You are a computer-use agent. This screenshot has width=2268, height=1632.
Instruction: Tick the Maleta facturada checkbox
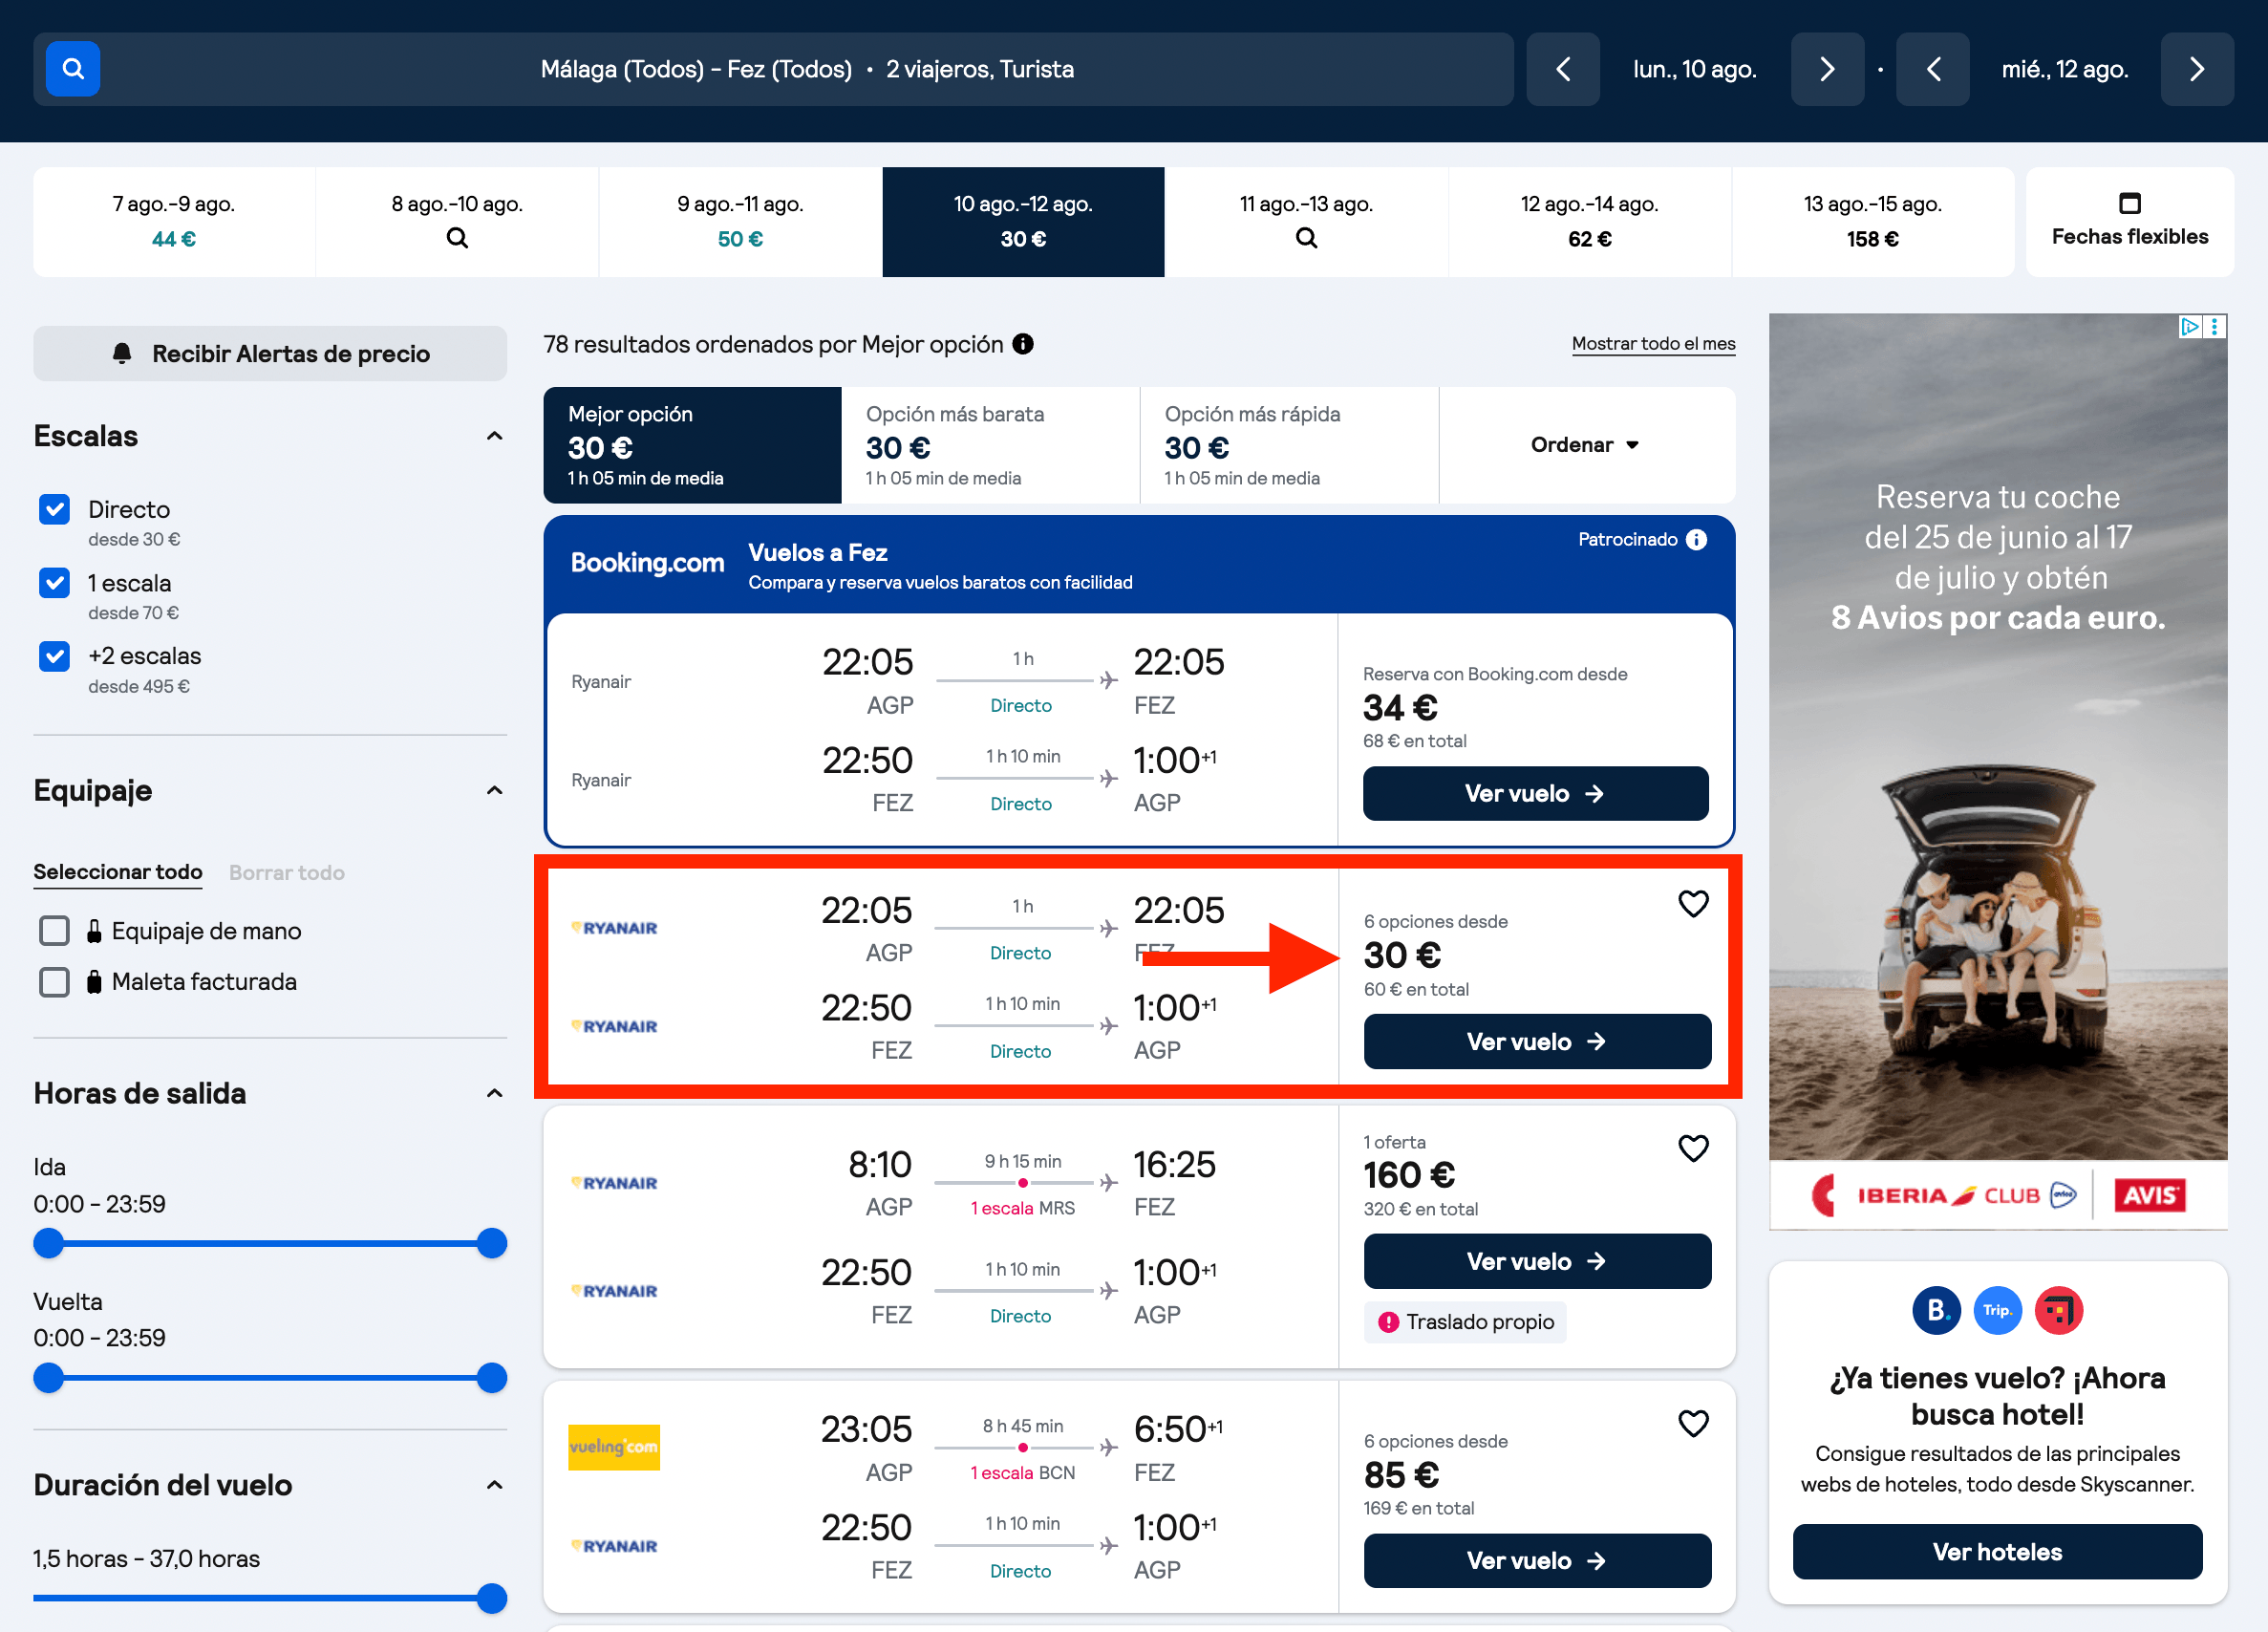(x=54, y=981)
